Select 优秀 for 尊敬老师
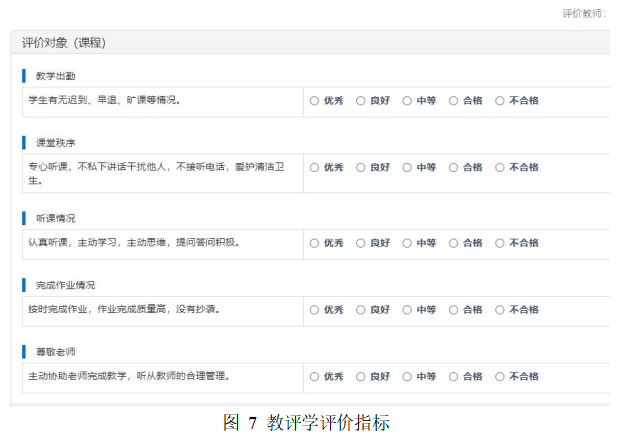This screenshot has width=630, height=439. tap(314, 377)
